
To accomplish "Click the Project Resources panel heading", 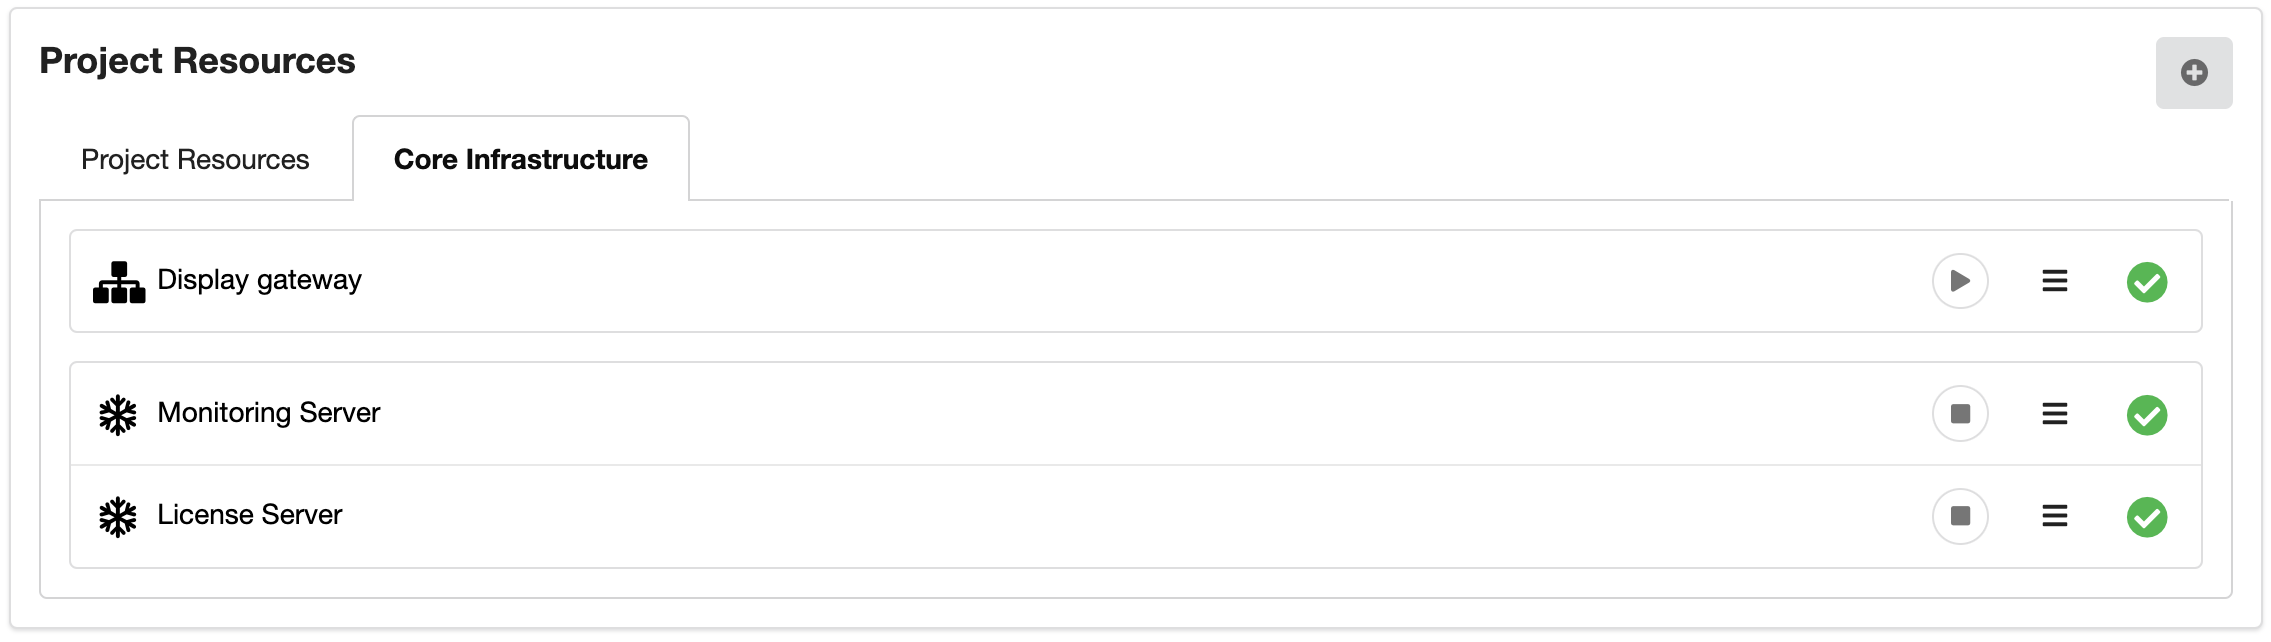I will click(x=197, y=61).
